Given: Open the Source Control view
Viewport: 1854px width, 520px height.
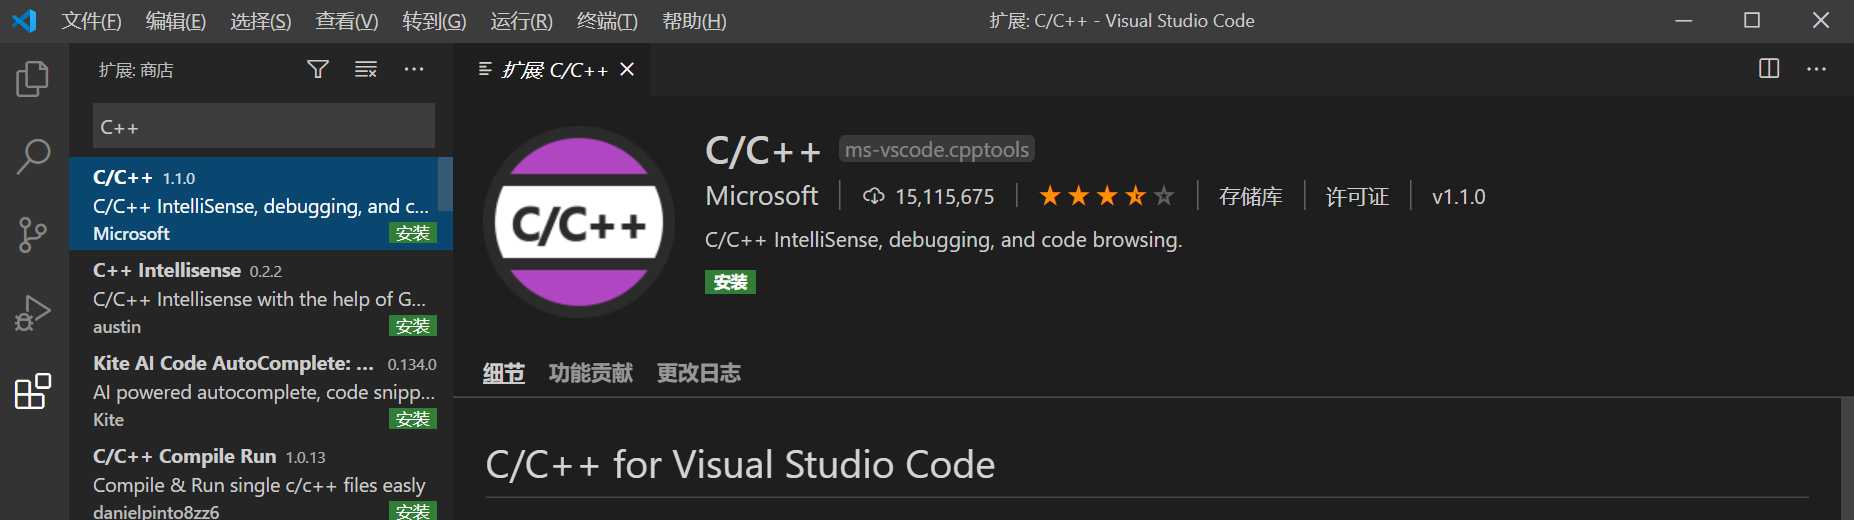Looking at the screenshot, I should 33,235.
